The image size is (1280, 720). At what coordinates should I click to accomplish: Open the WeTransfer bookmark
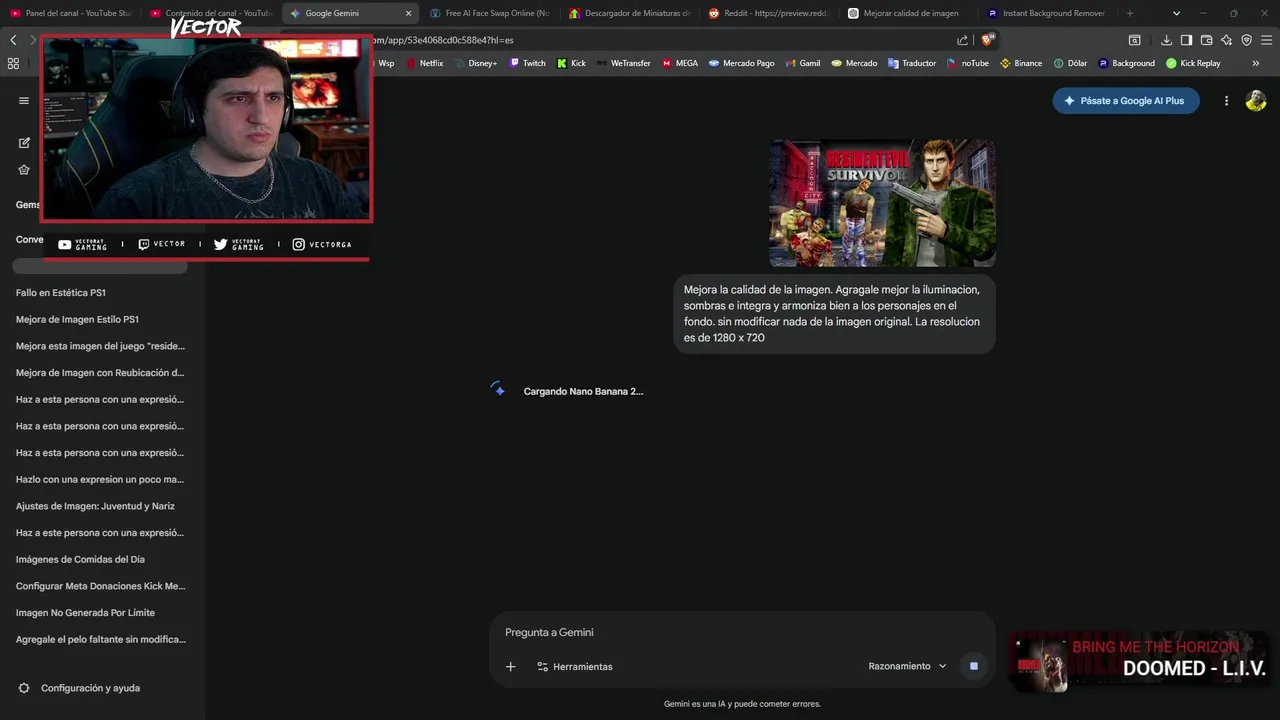[622, 63]
